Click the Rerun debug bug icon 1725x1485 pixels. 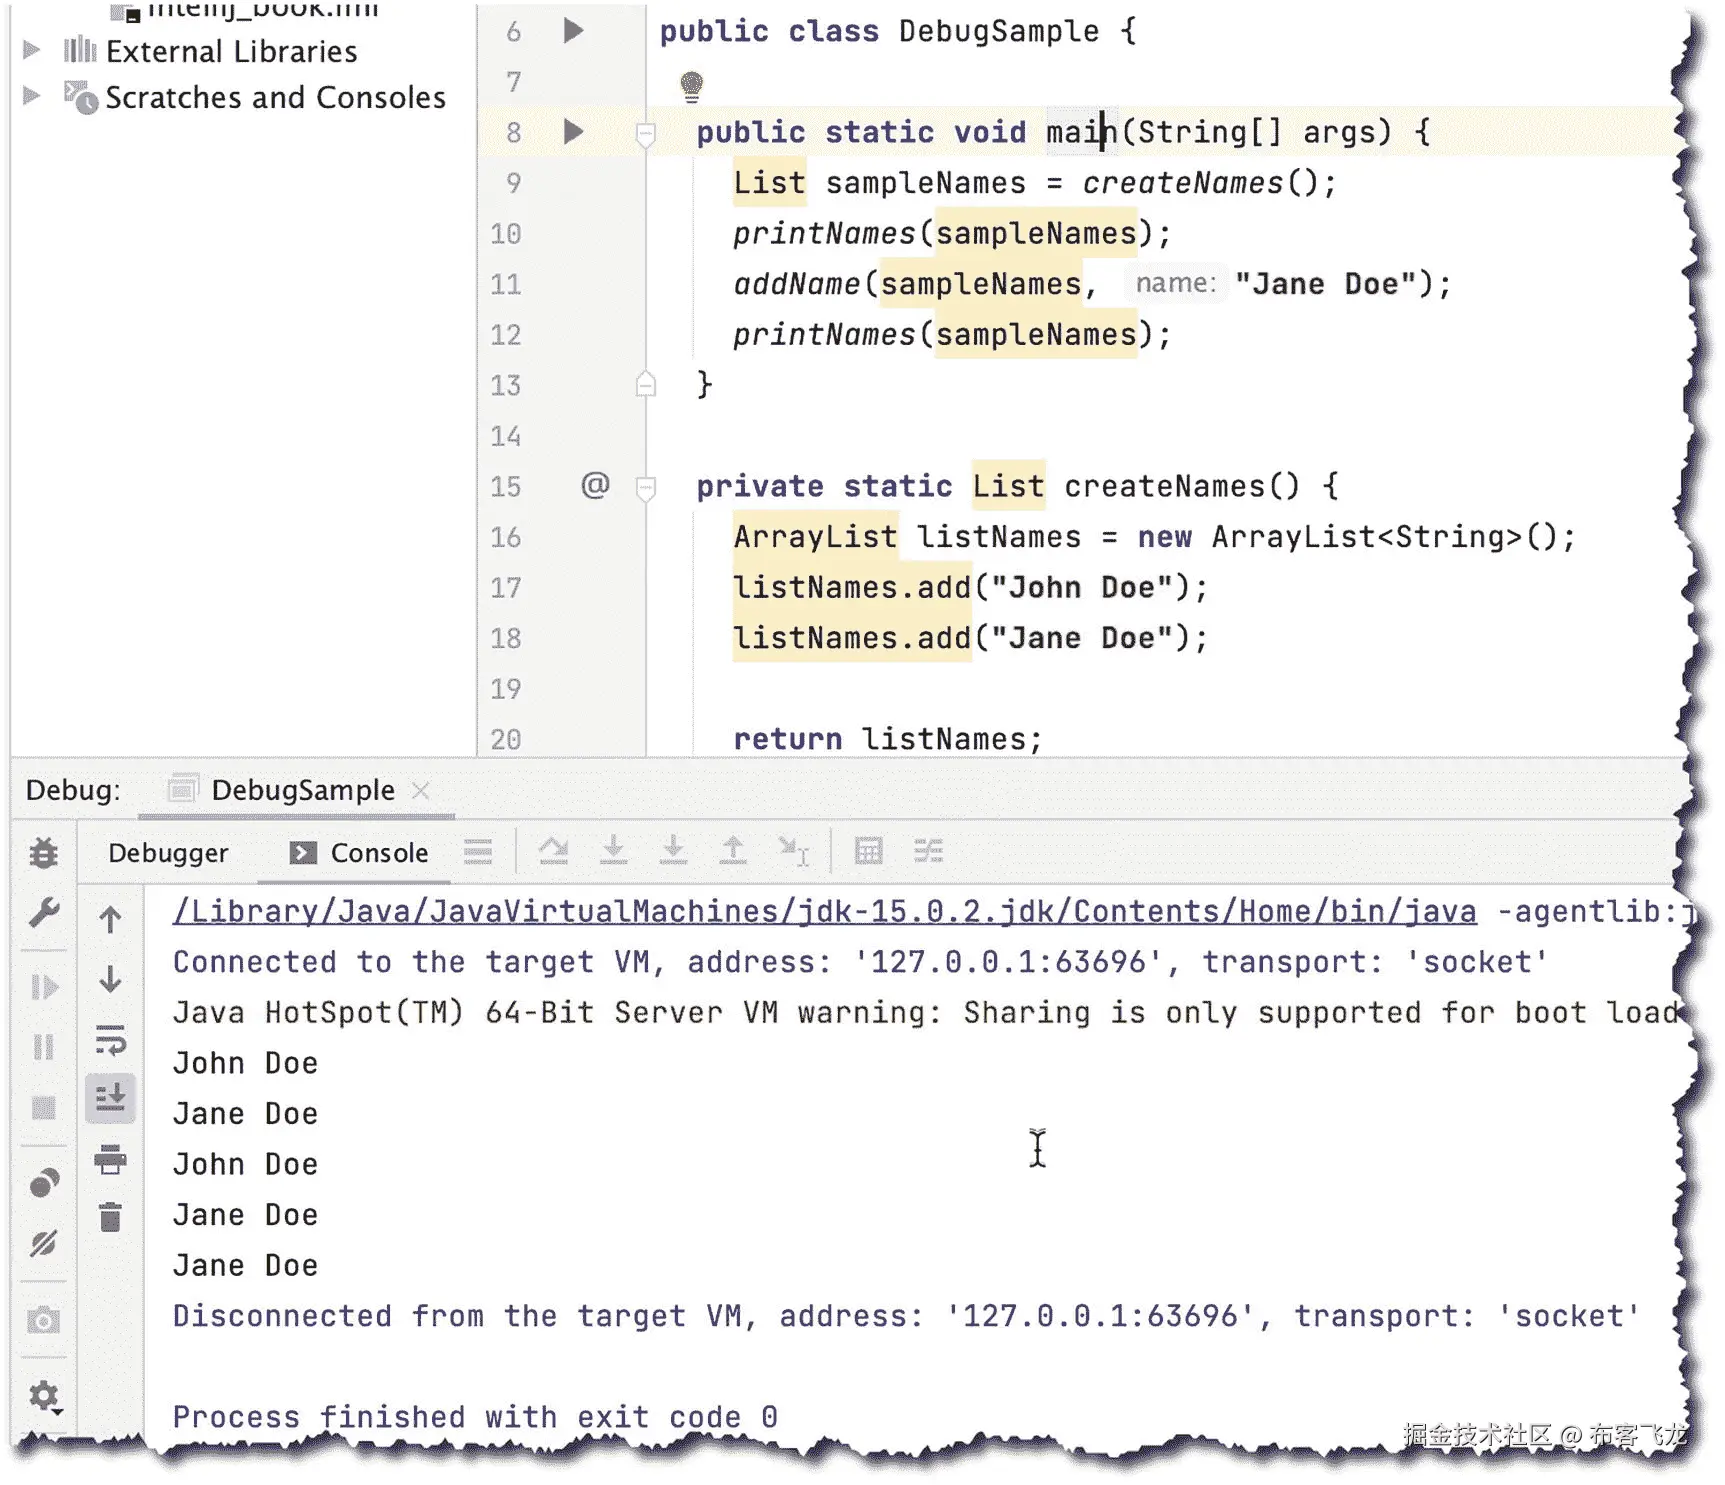[x=43, y=852]
